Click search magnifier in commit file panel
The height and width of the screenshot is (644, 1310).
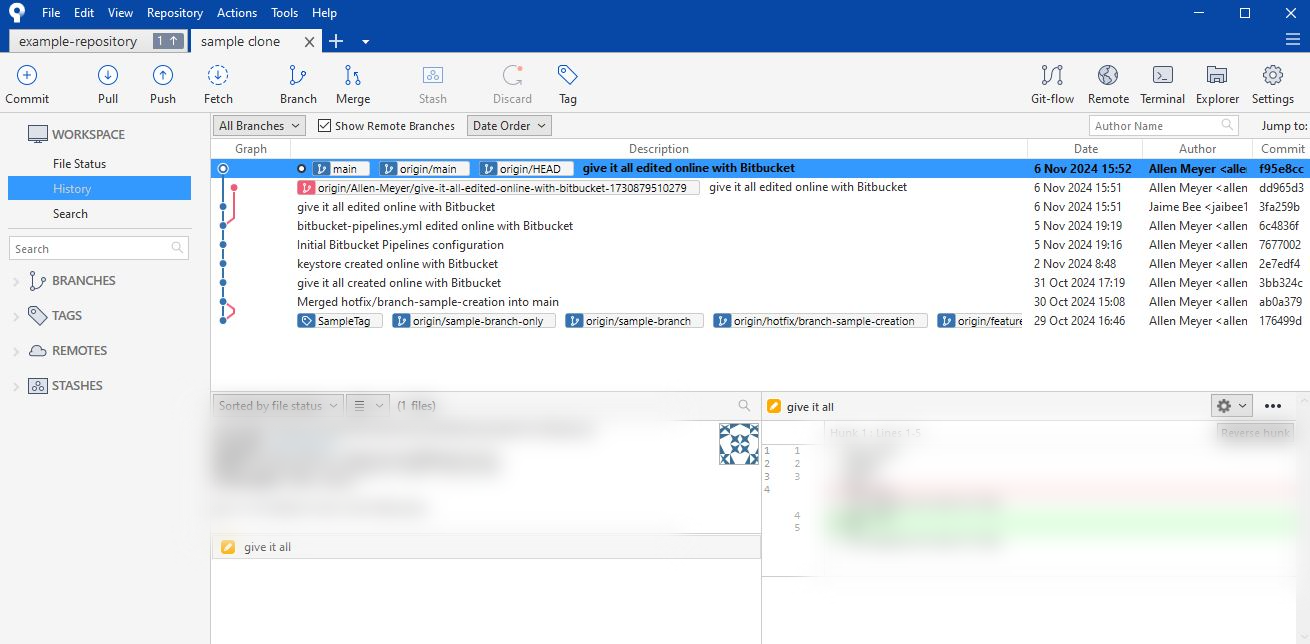tap(744, 405)
